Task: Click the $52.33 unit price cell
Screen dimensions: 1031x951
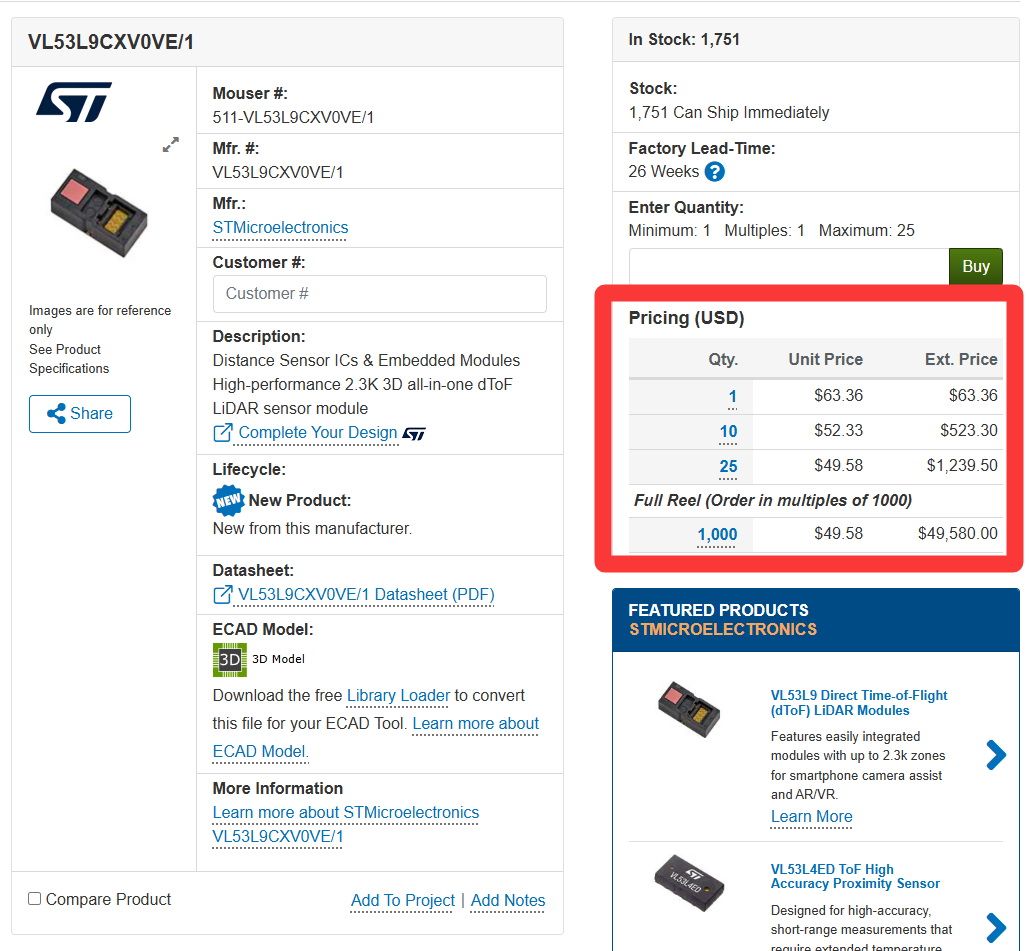Action: click(x=838, y=431)
